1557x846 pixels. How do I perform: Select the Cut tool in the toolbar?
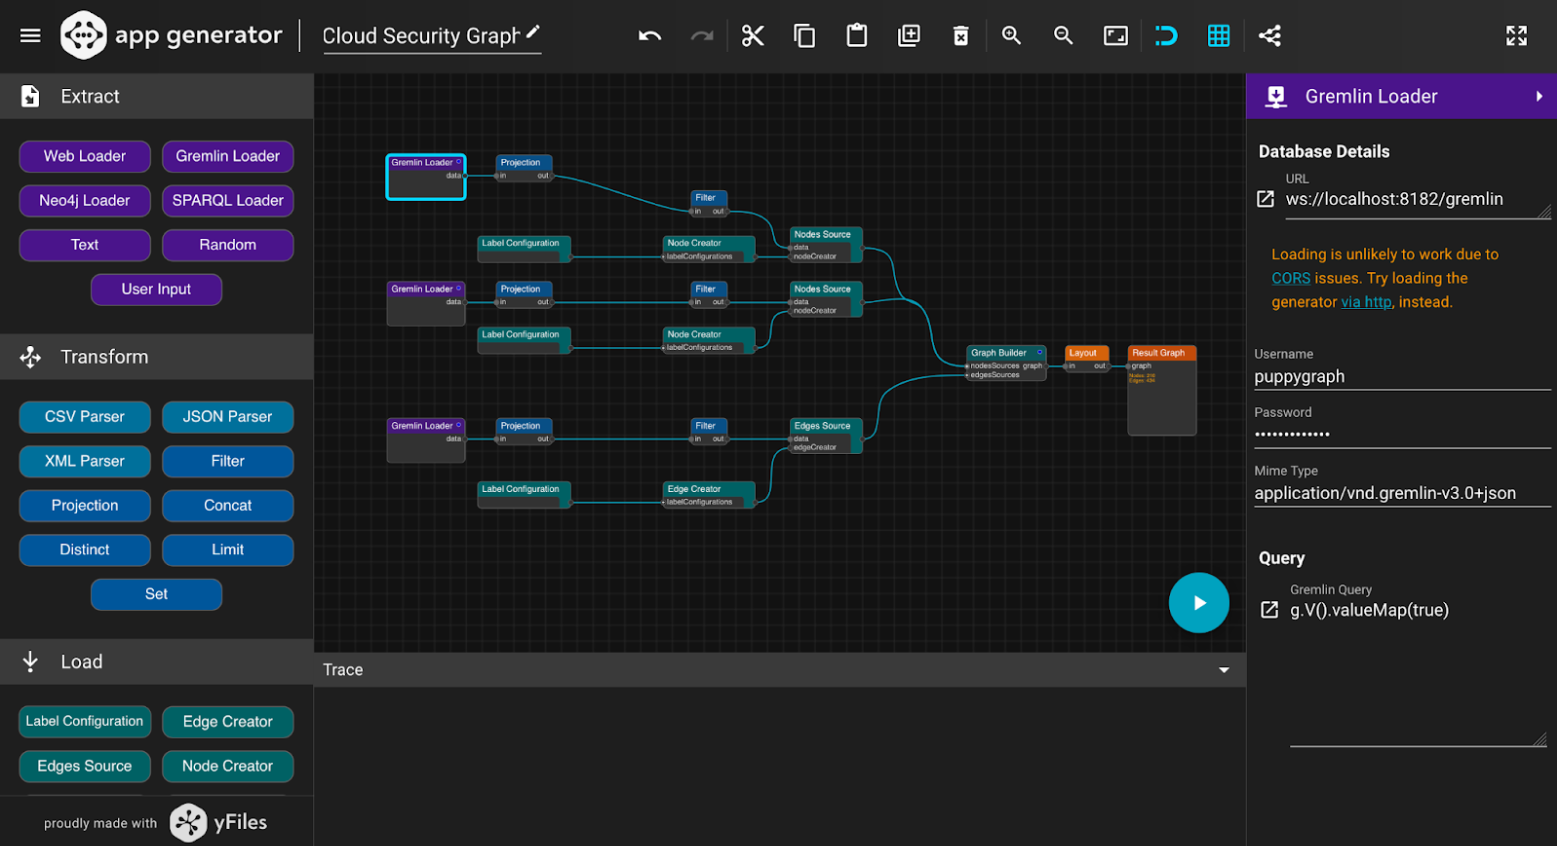point(752,35)
